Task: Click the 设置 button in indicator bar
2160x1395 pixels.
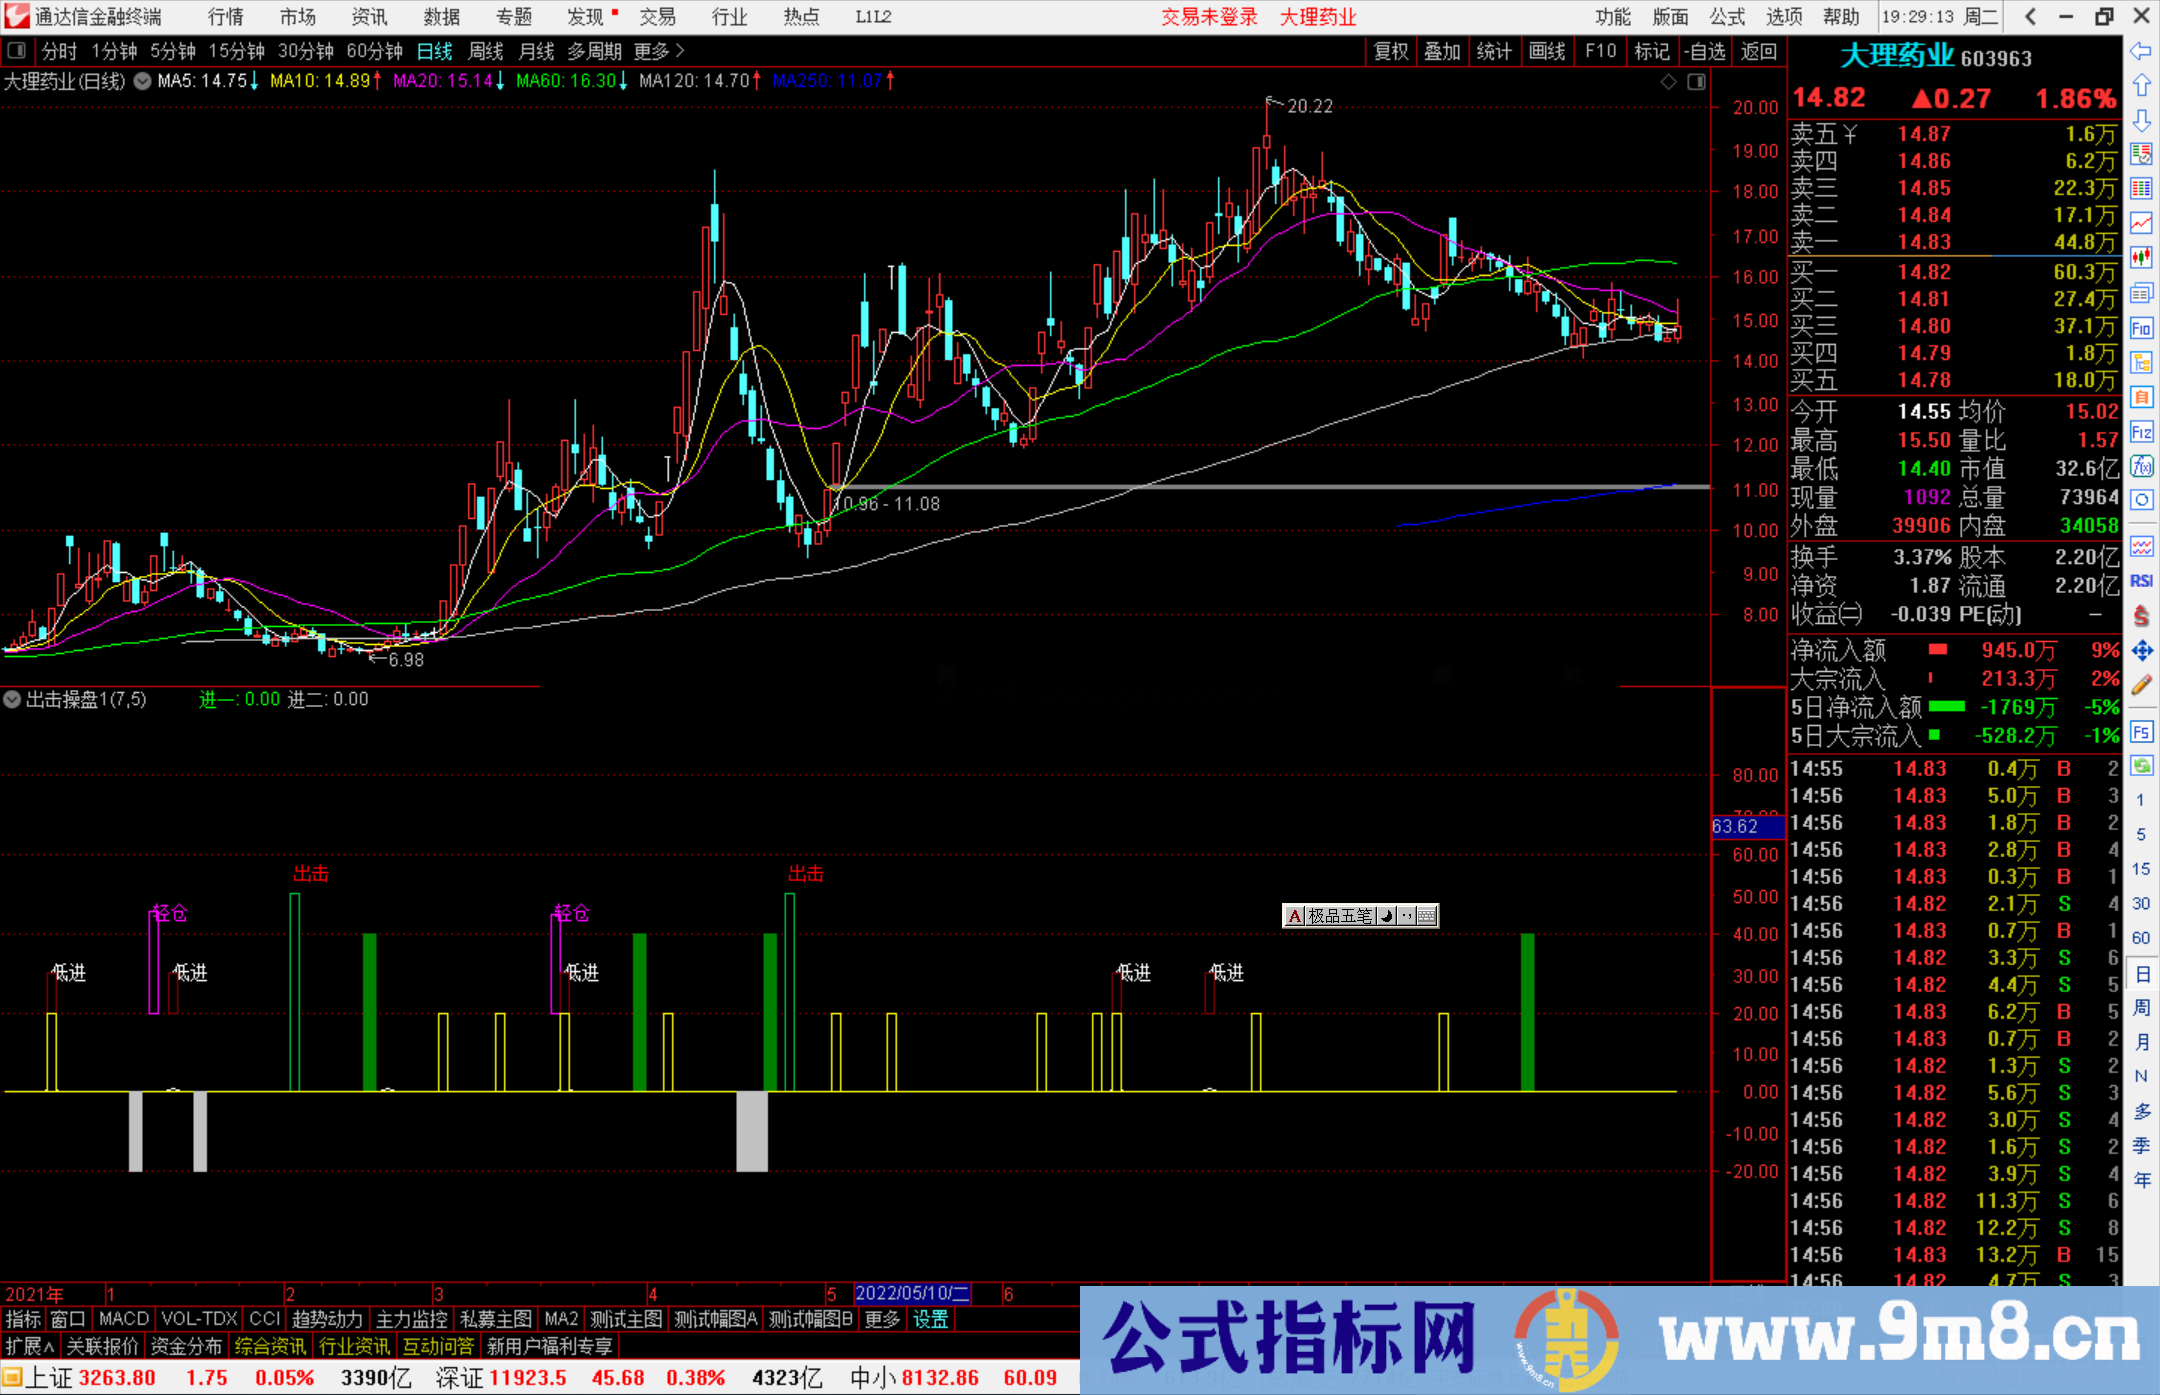Action: (930, 1319)
